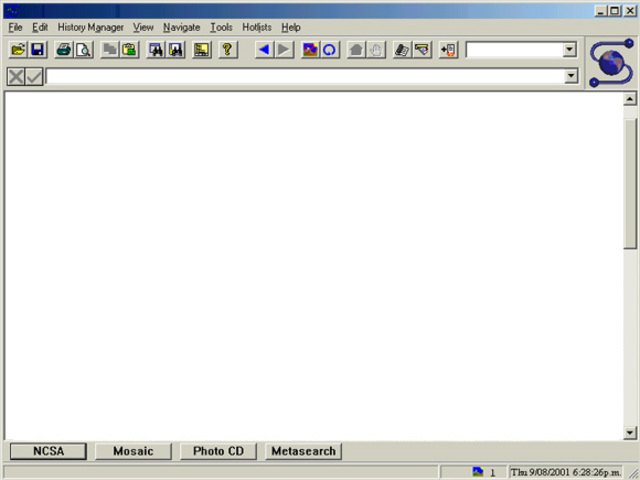Click the Paste clipboard icon
640x480 pixels.
129,50
